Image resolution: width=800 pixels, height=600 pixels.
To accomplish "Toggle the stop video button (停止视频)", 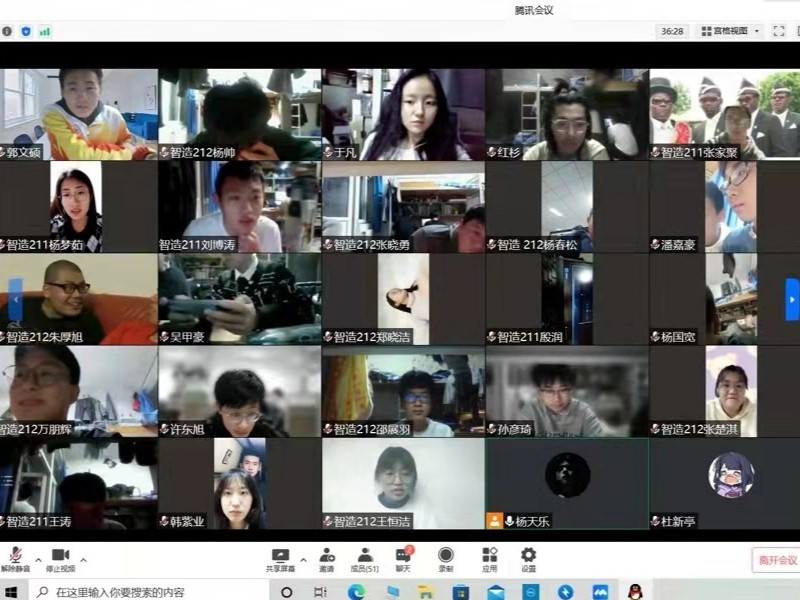I will click(60, 556).
